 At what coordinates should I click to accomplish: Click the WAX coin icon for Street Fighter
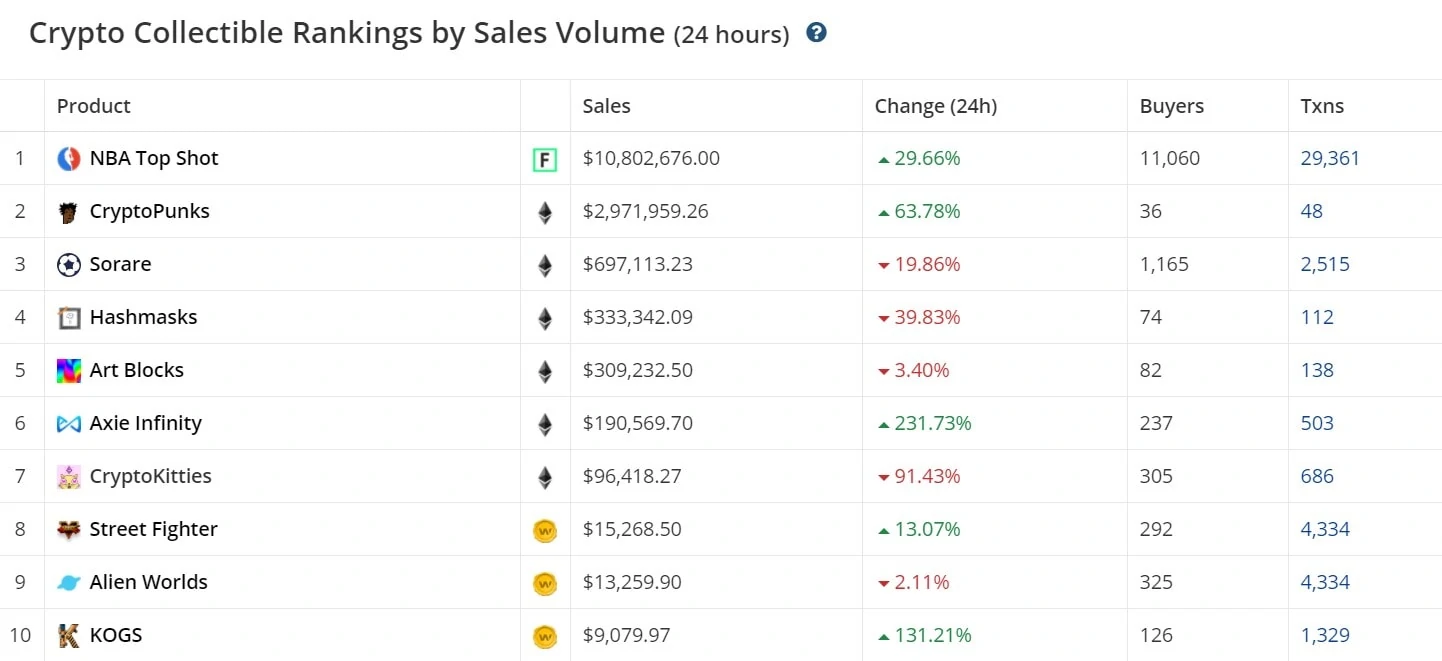545,530
